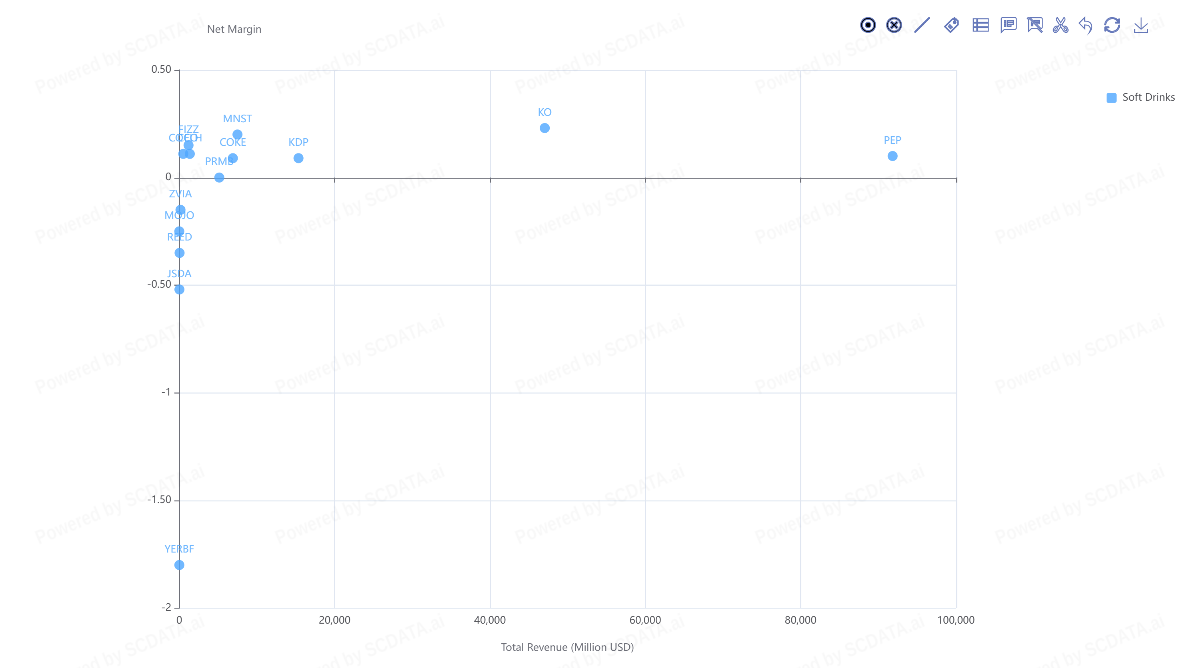Click the YERBF data point

tap(179, 565)
